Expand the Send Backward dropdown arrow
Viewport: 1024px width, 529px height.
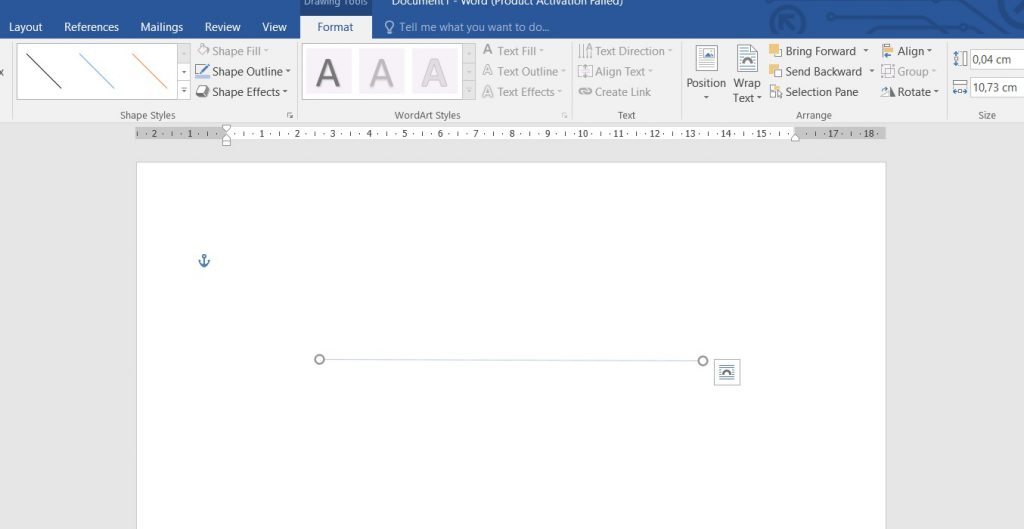tap(871, 71)
